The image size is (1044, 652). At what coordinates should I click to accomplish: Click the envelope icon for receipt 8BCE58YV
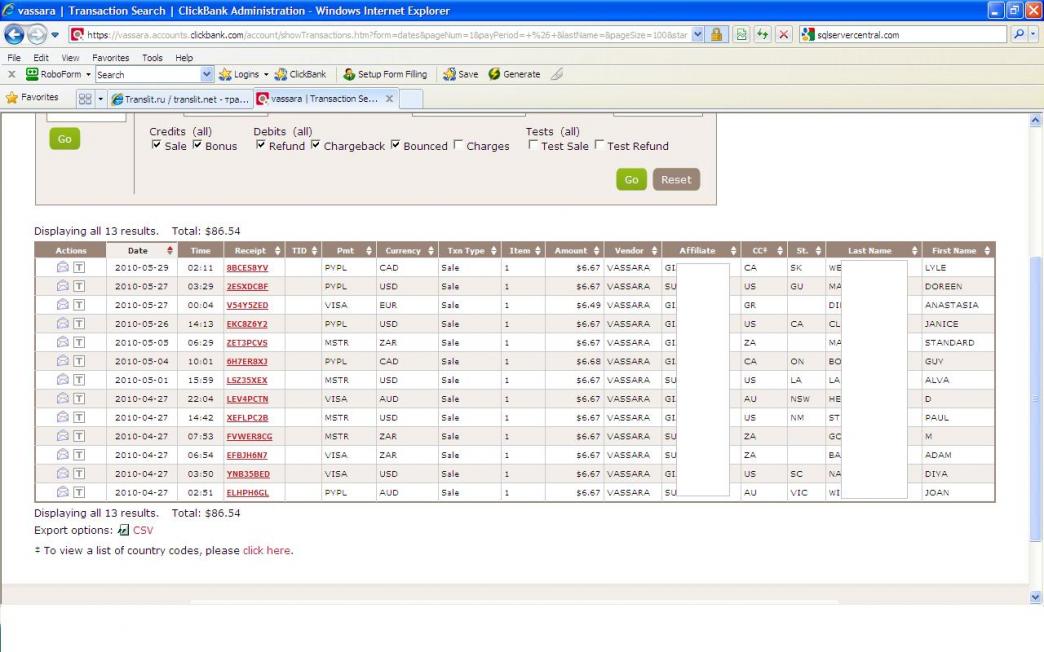pyautogui.click(x=62, y=268)
